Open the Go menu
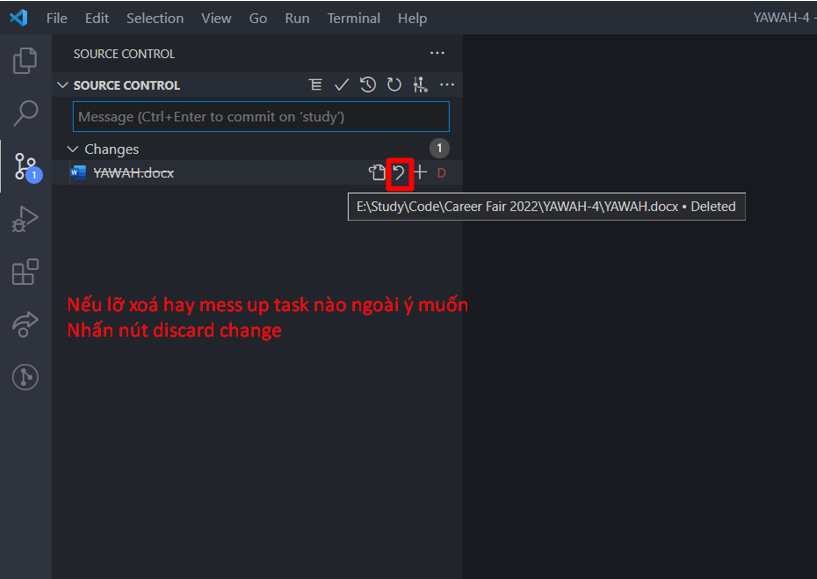Screen dimensions: 817x579 258,18
